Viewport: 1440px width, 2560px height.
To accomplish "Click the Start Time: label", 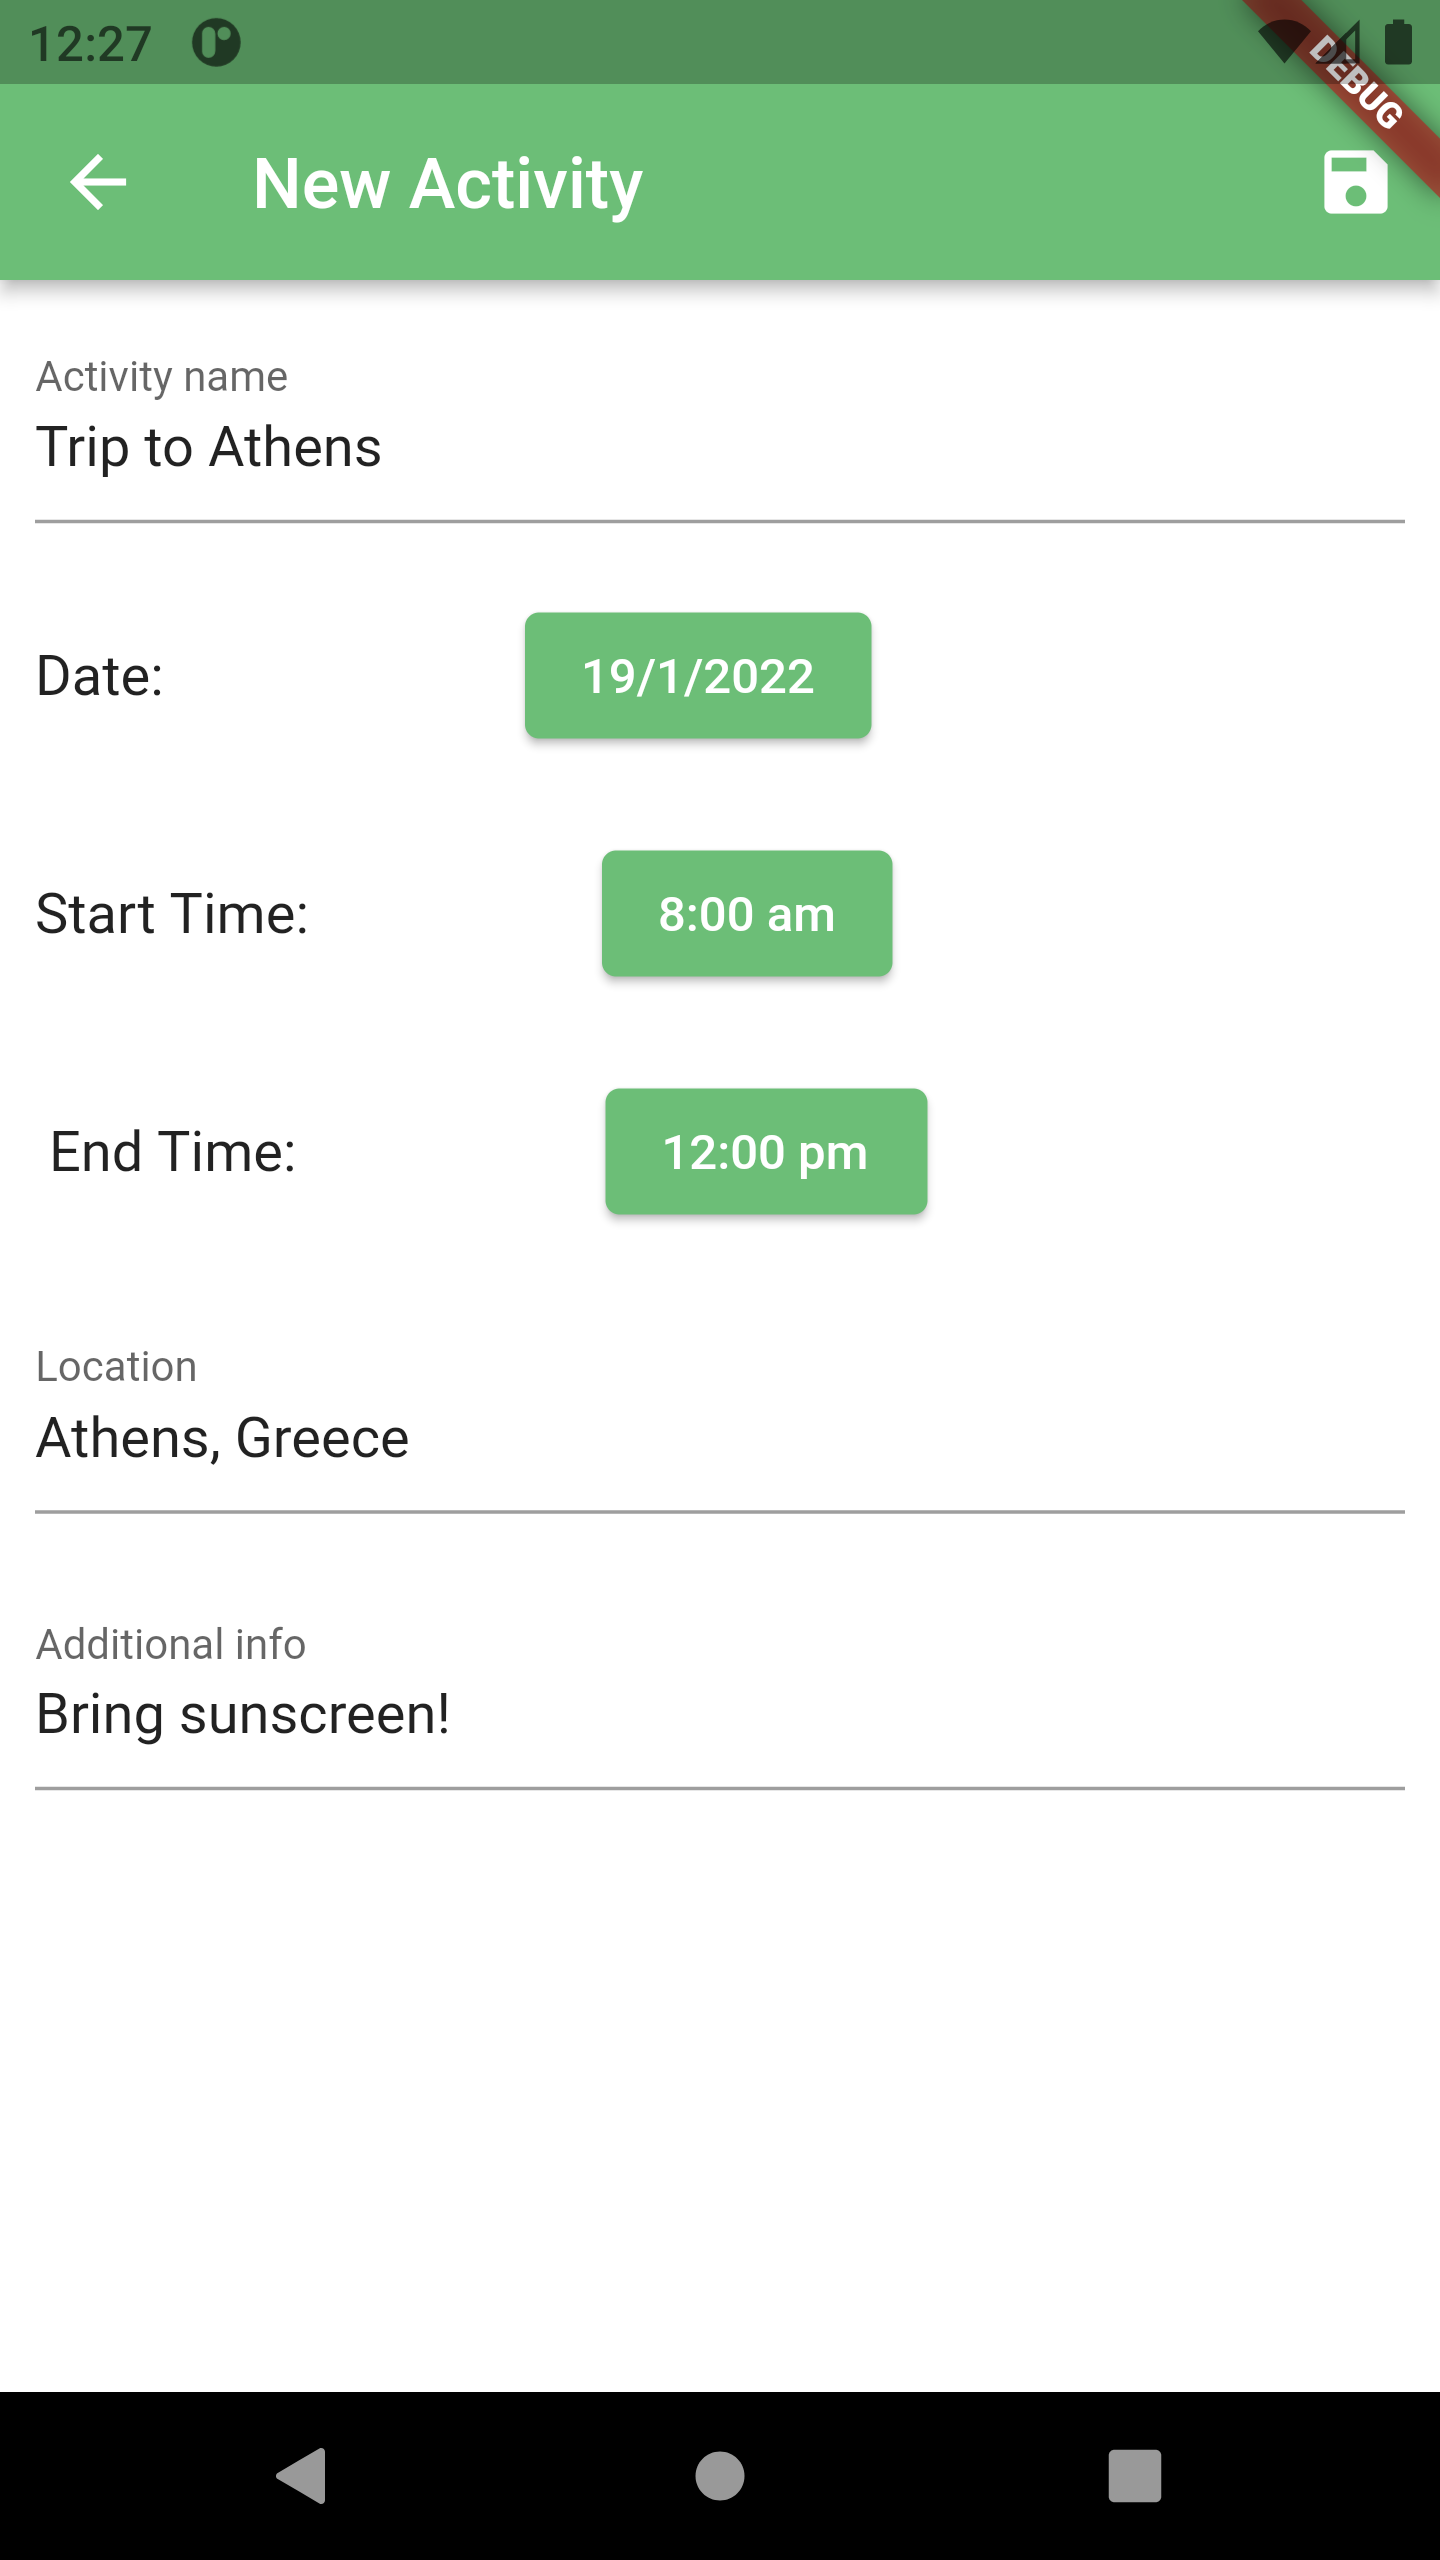I will pos(172,914).
